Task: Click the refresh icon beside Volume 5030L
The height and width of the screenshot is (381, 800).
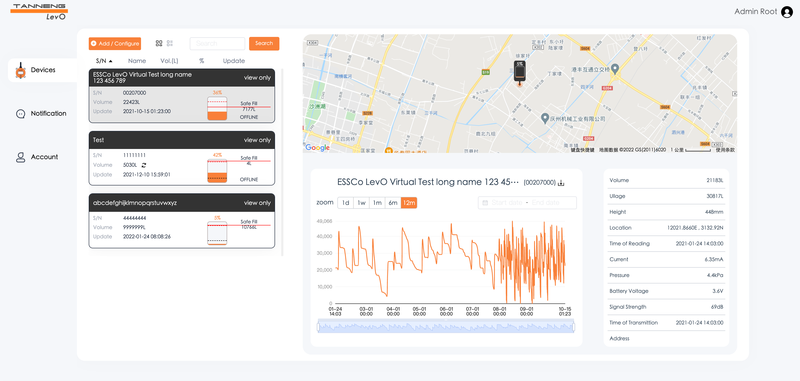Action: pos(144,165)
